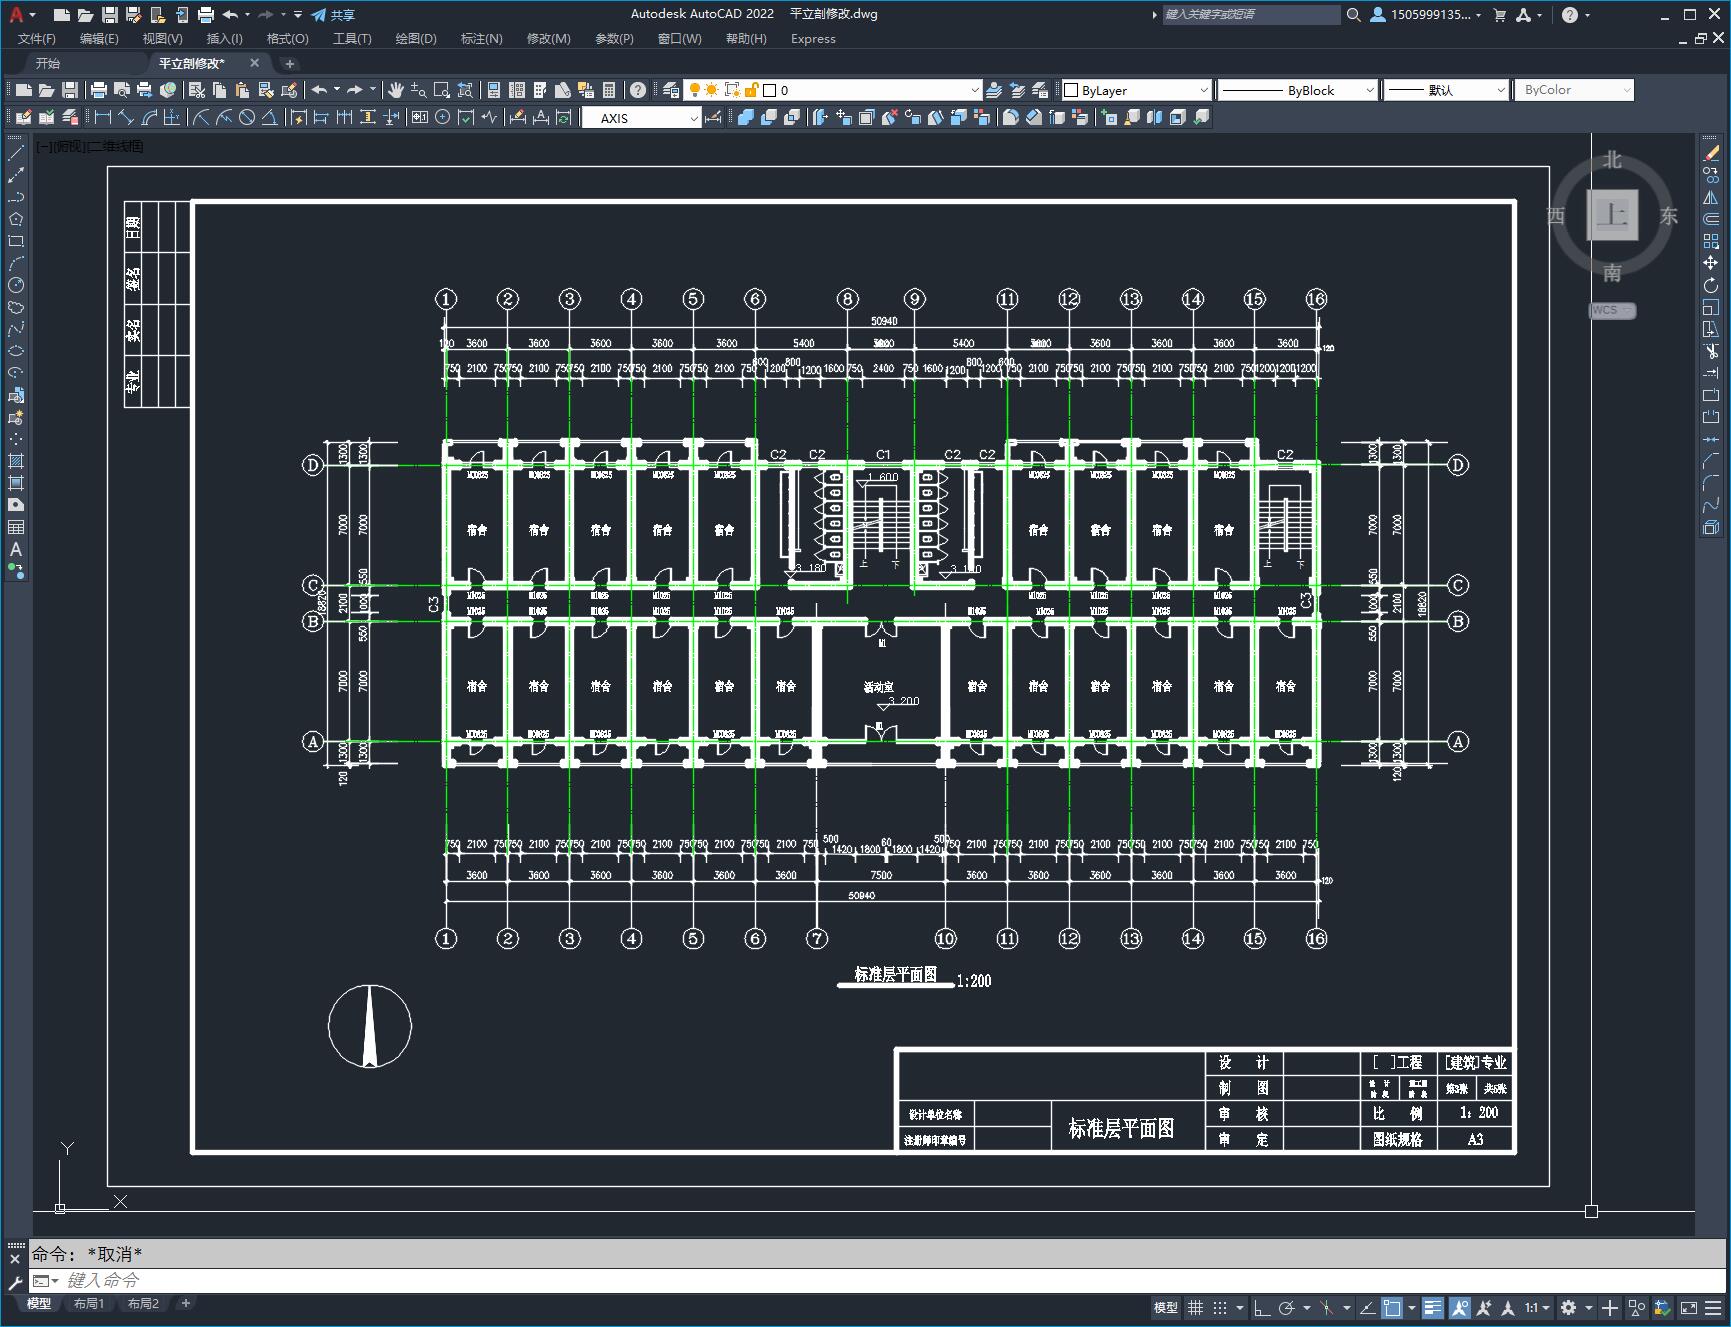1731x1327 pixels.
Task: Open the 文件(F) menu
Action: (37, 39)
